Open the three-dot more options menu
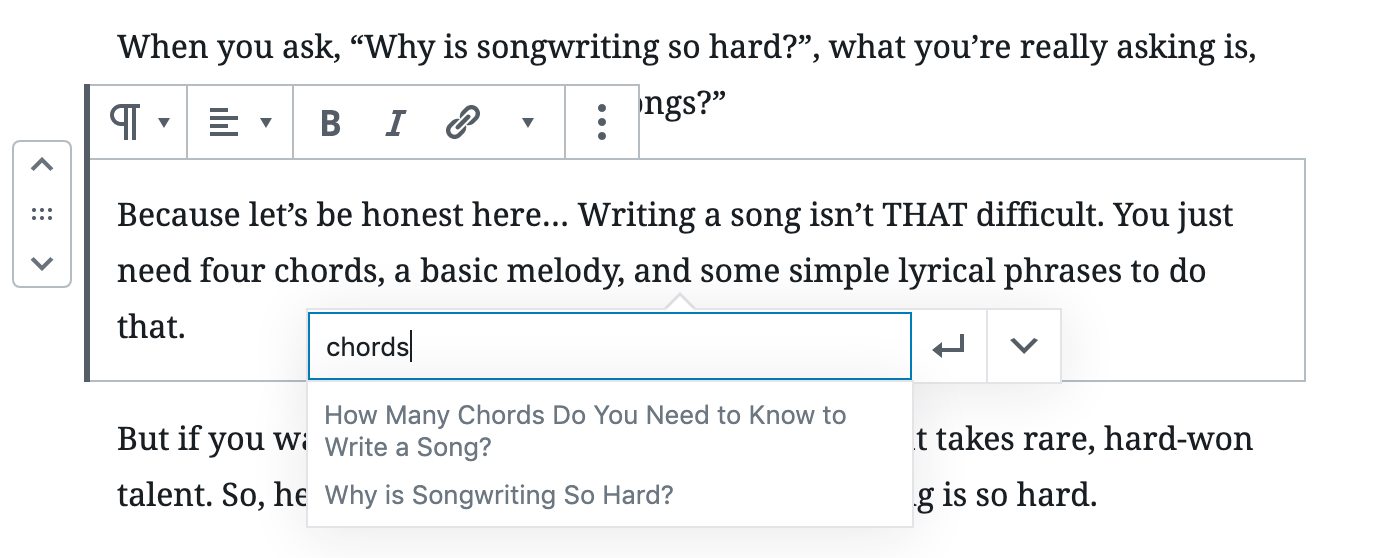Image resolution: width=1384 pixels, height=558 pixels. [x=602, y=122]
